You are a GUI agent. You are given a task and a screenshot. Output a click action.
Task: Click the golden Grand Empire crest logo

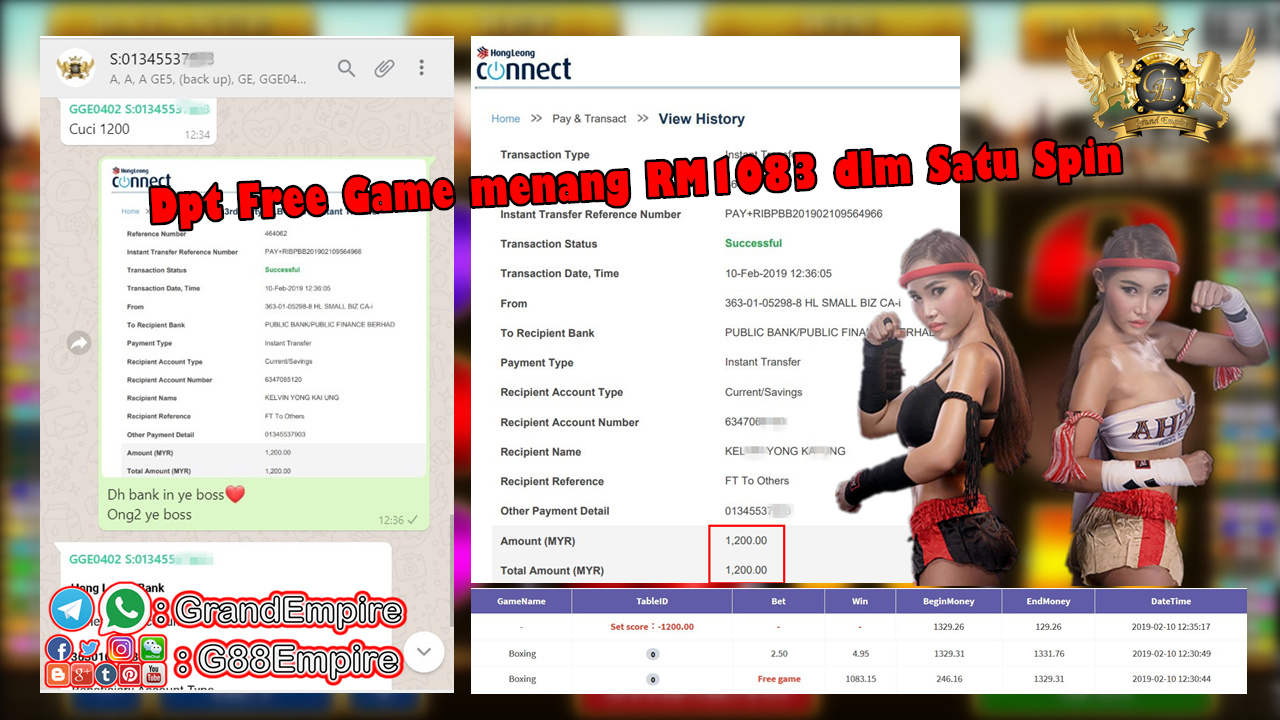(x=1159, y=85)
